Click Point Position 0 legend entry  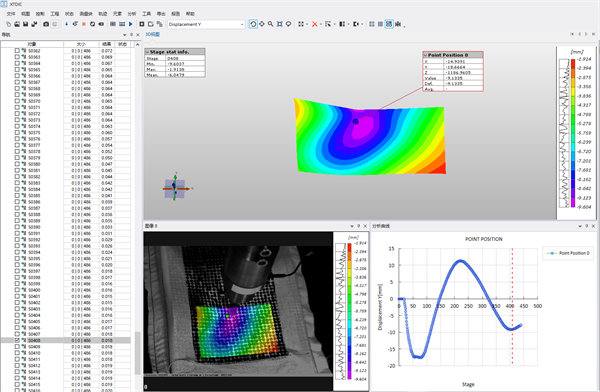[568, 253]
